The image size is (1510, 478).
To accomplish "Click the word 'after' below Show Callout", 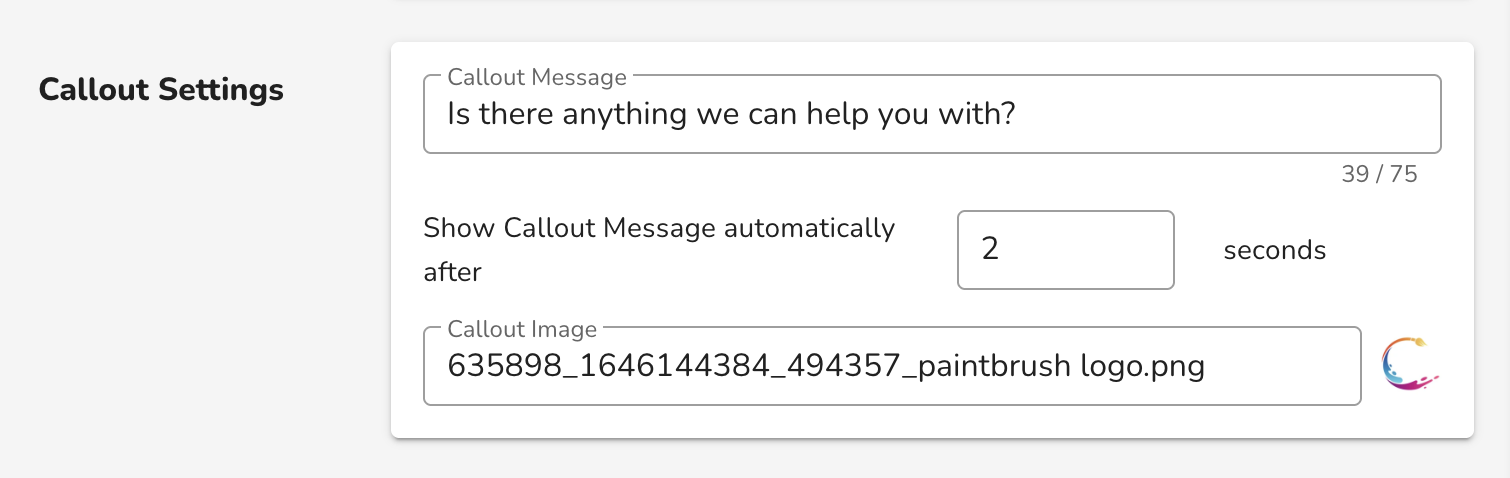I will point(453,272).
